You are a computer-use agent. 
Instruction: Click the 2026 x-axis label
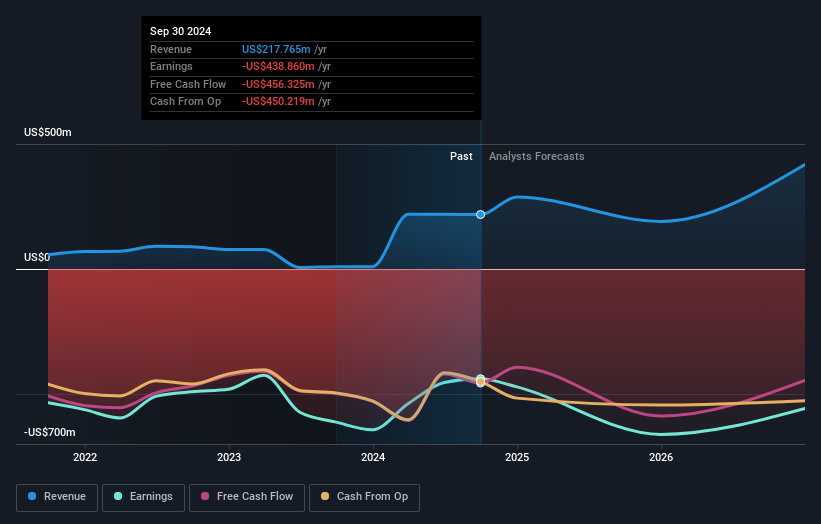[661, 457]
